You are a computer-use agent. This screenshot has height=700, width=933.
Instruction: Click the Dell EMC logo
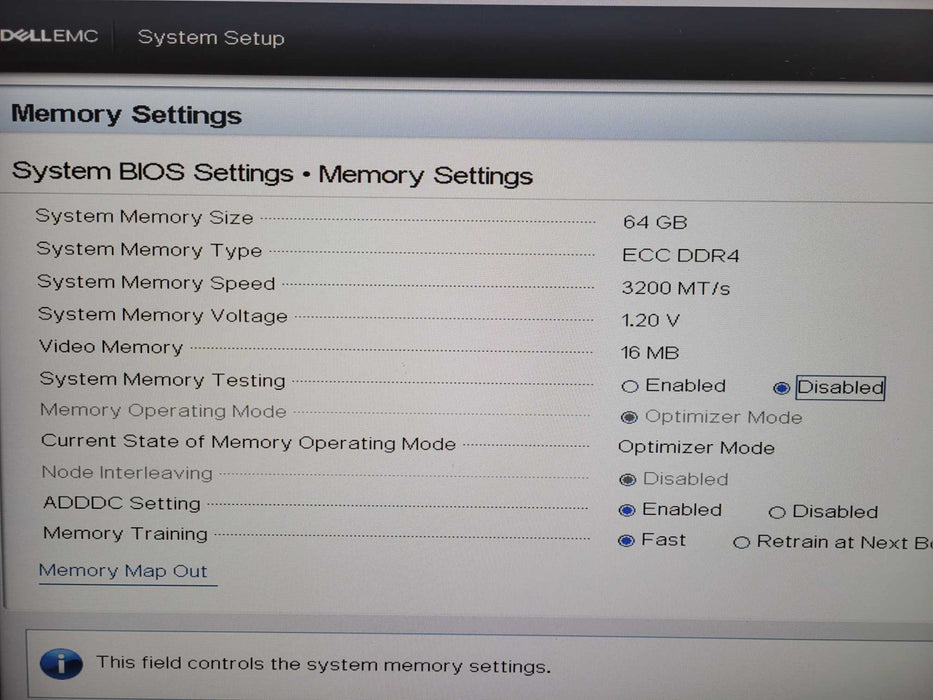[50, 34]
